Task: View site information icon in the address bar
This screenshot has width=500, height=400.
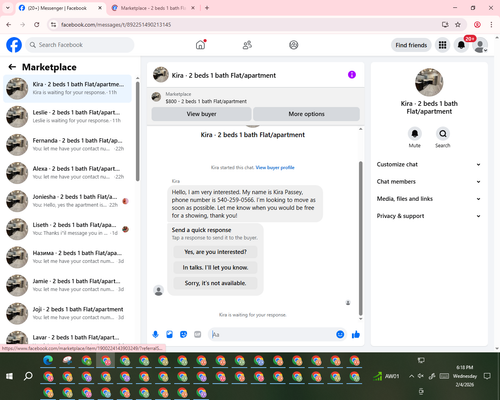Action: [x=53, y=25]
